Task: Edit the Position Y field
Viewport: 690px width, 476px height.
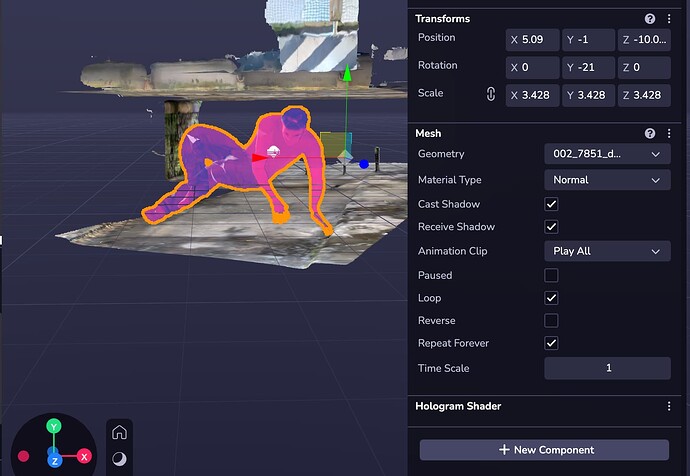Action: click(588, 40)
